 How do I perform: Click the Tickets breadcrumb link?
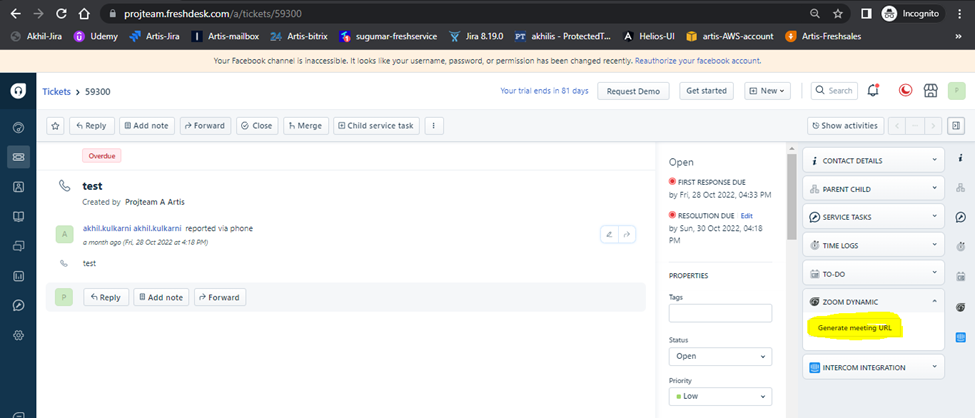pyautogui.click(x=56, y=91)
